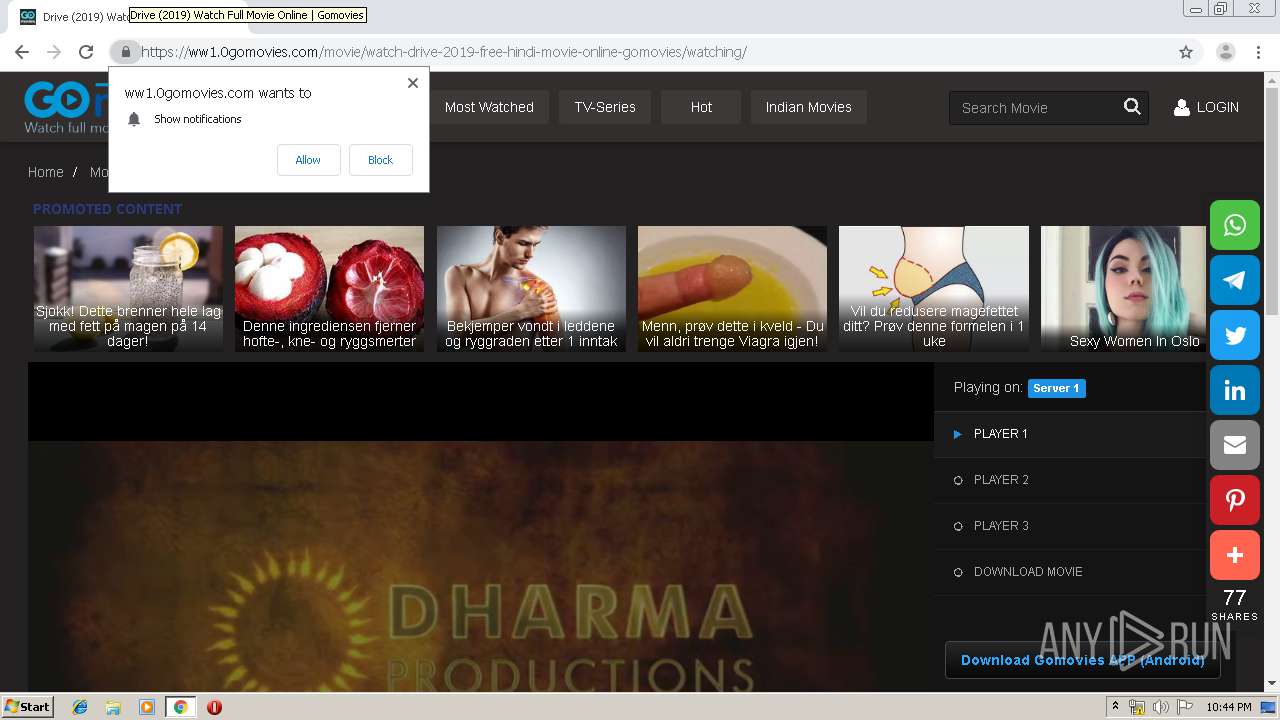
Task: Open the 'Denne ingrediensen fjerner' ad thumbnail
Action: click(329, 288)
